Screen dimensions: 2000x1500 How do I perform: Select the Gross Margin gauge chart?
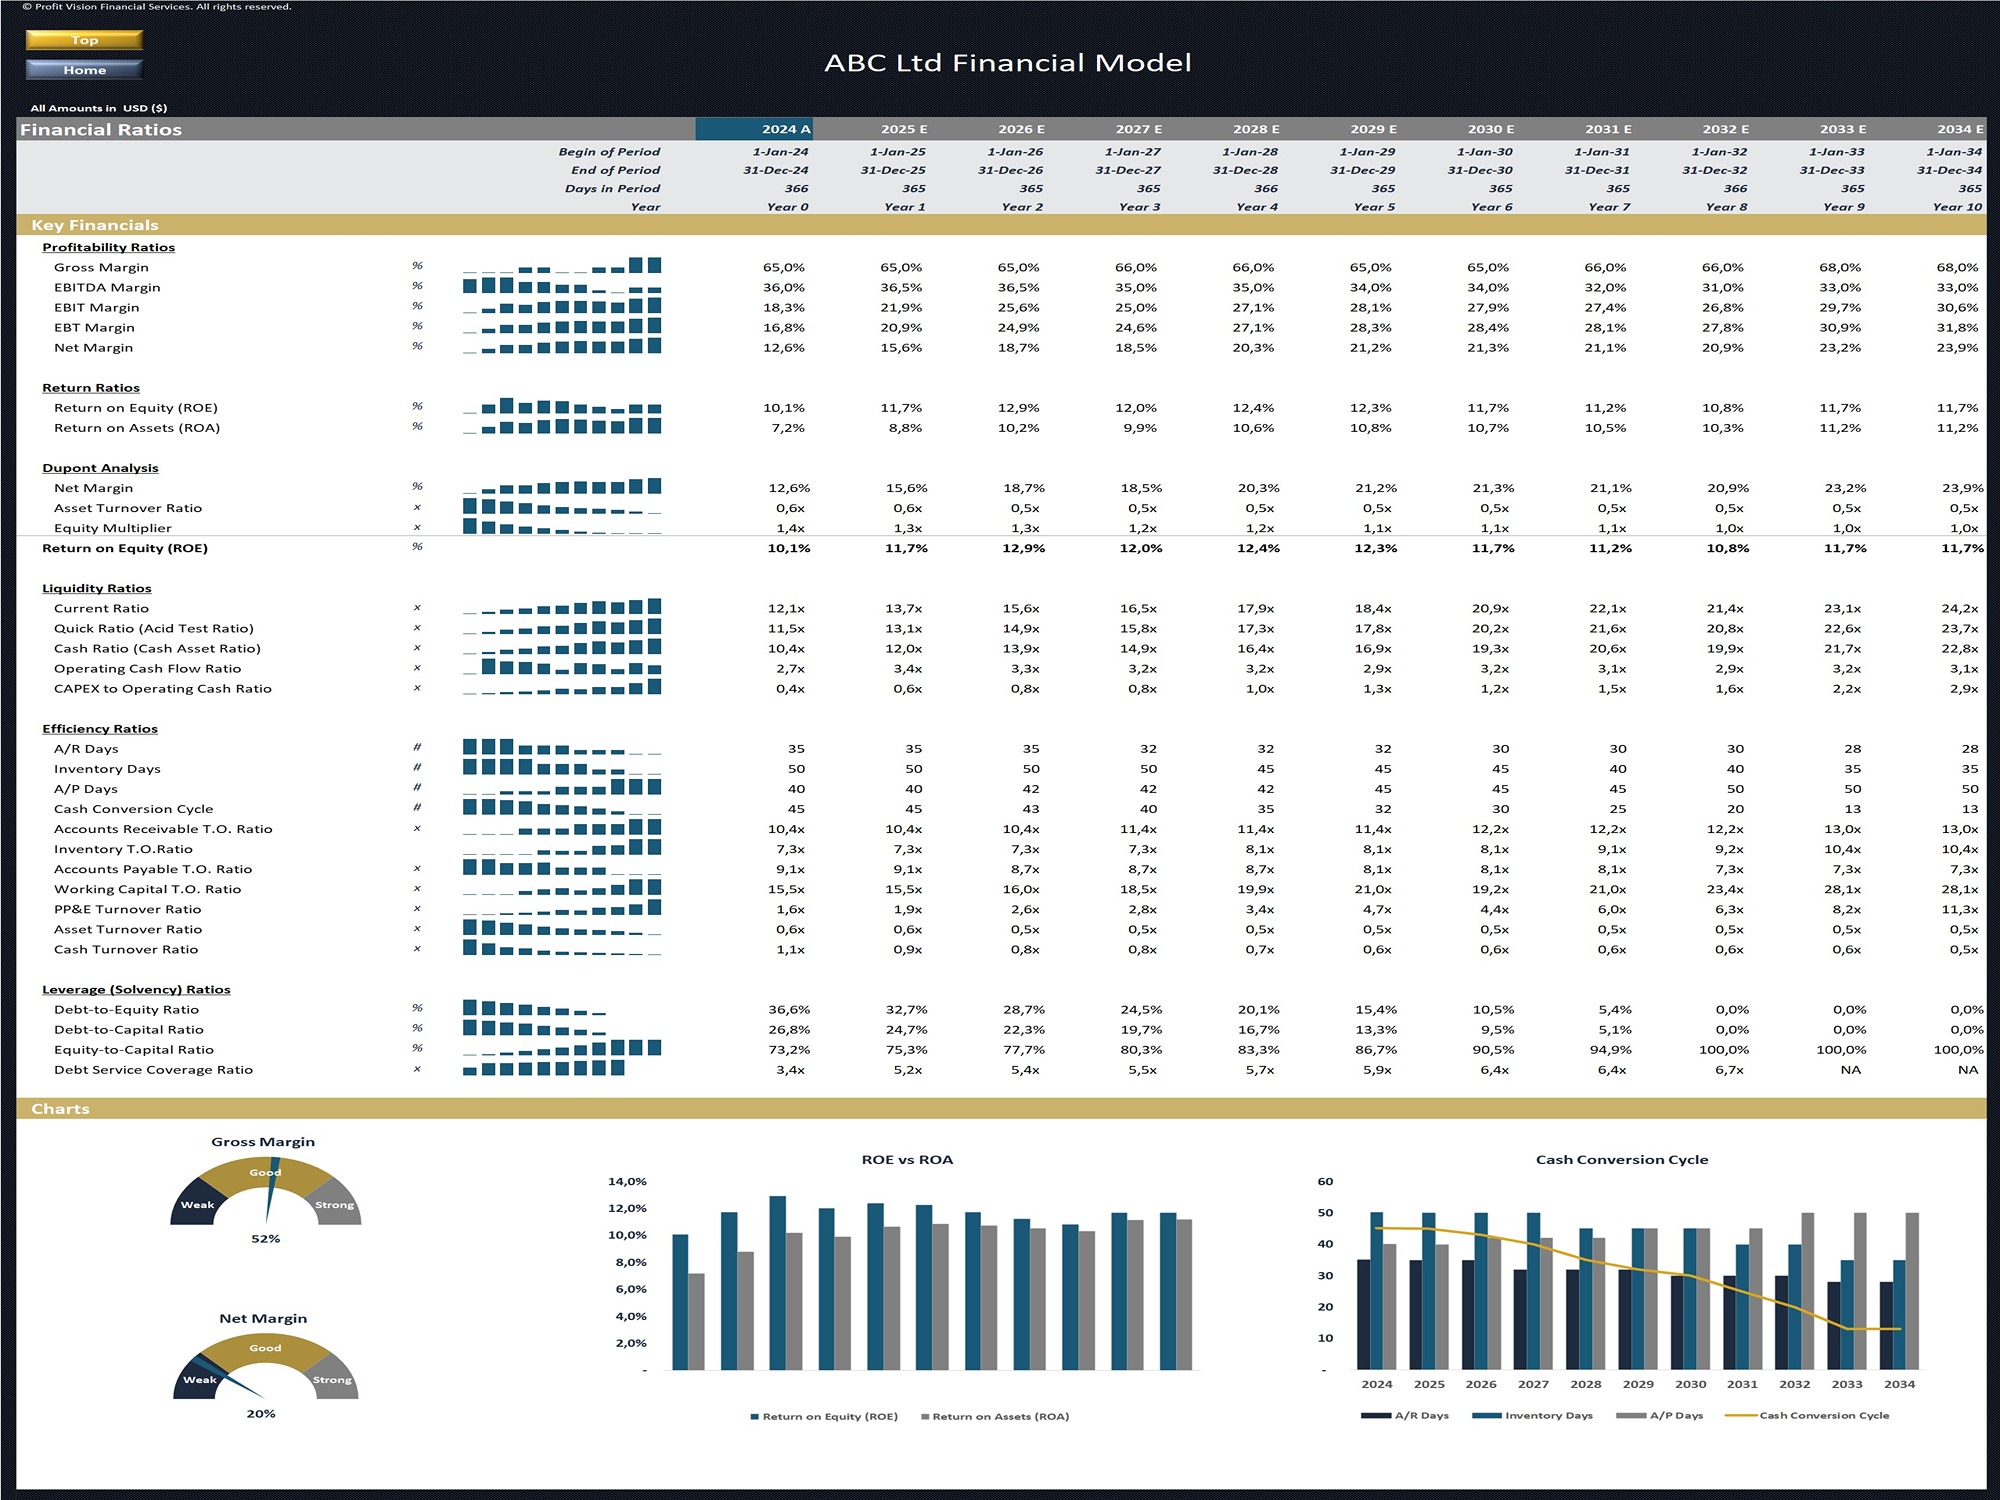[x=265, y=1190]
